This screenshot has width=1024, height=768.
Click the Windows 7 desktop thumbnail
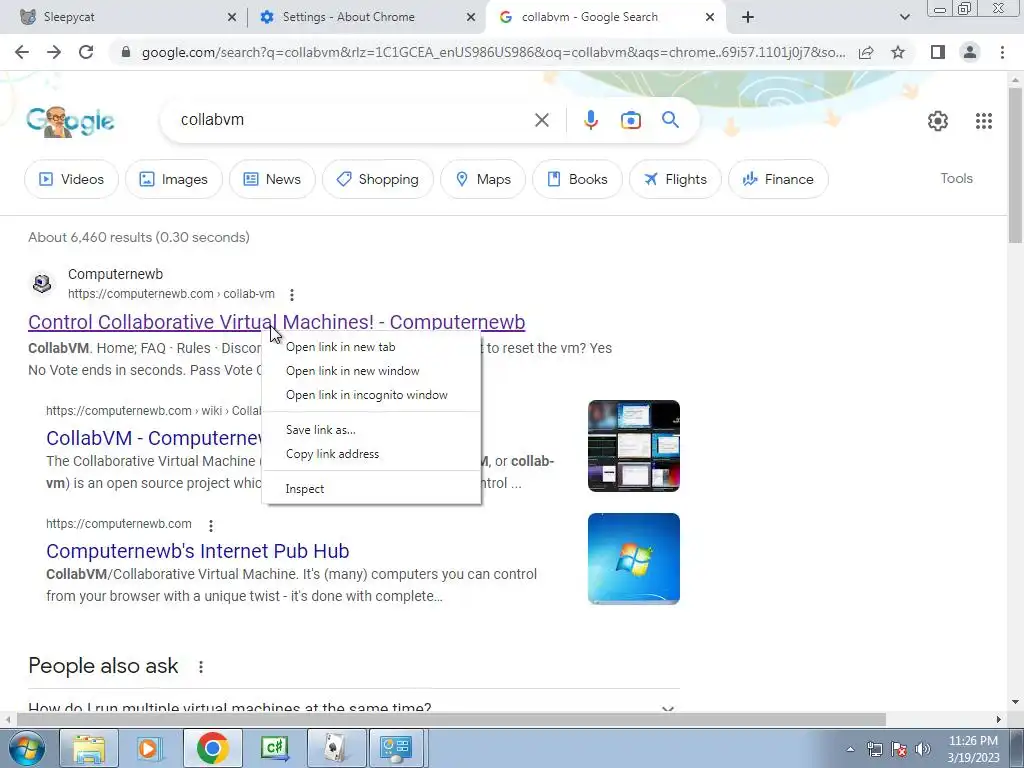click(633, 559)
